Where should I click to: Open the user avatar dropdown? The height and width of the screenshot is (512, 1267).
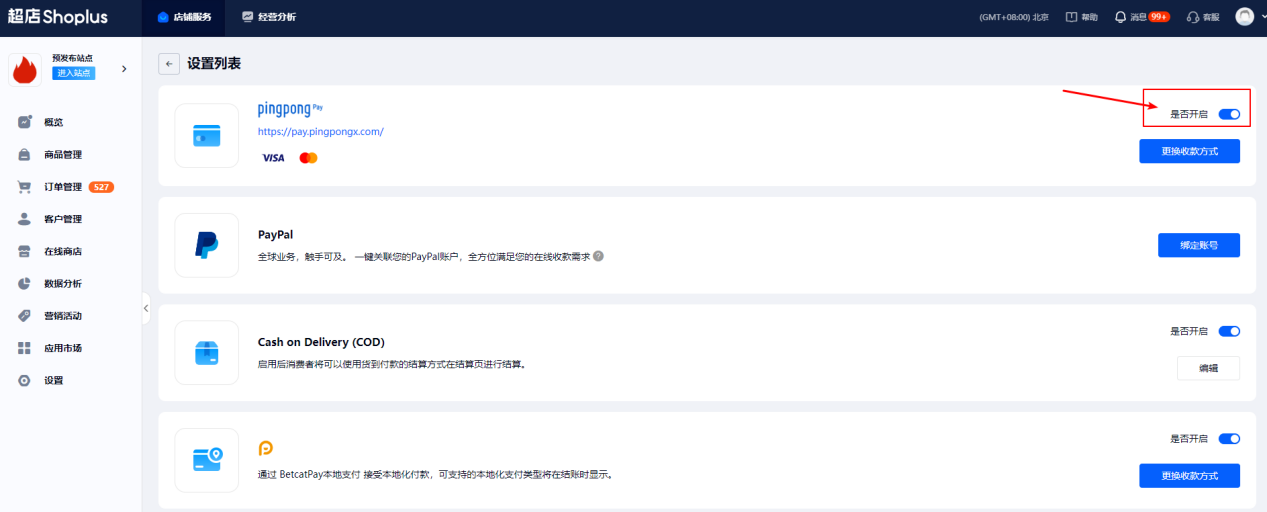1246,17
